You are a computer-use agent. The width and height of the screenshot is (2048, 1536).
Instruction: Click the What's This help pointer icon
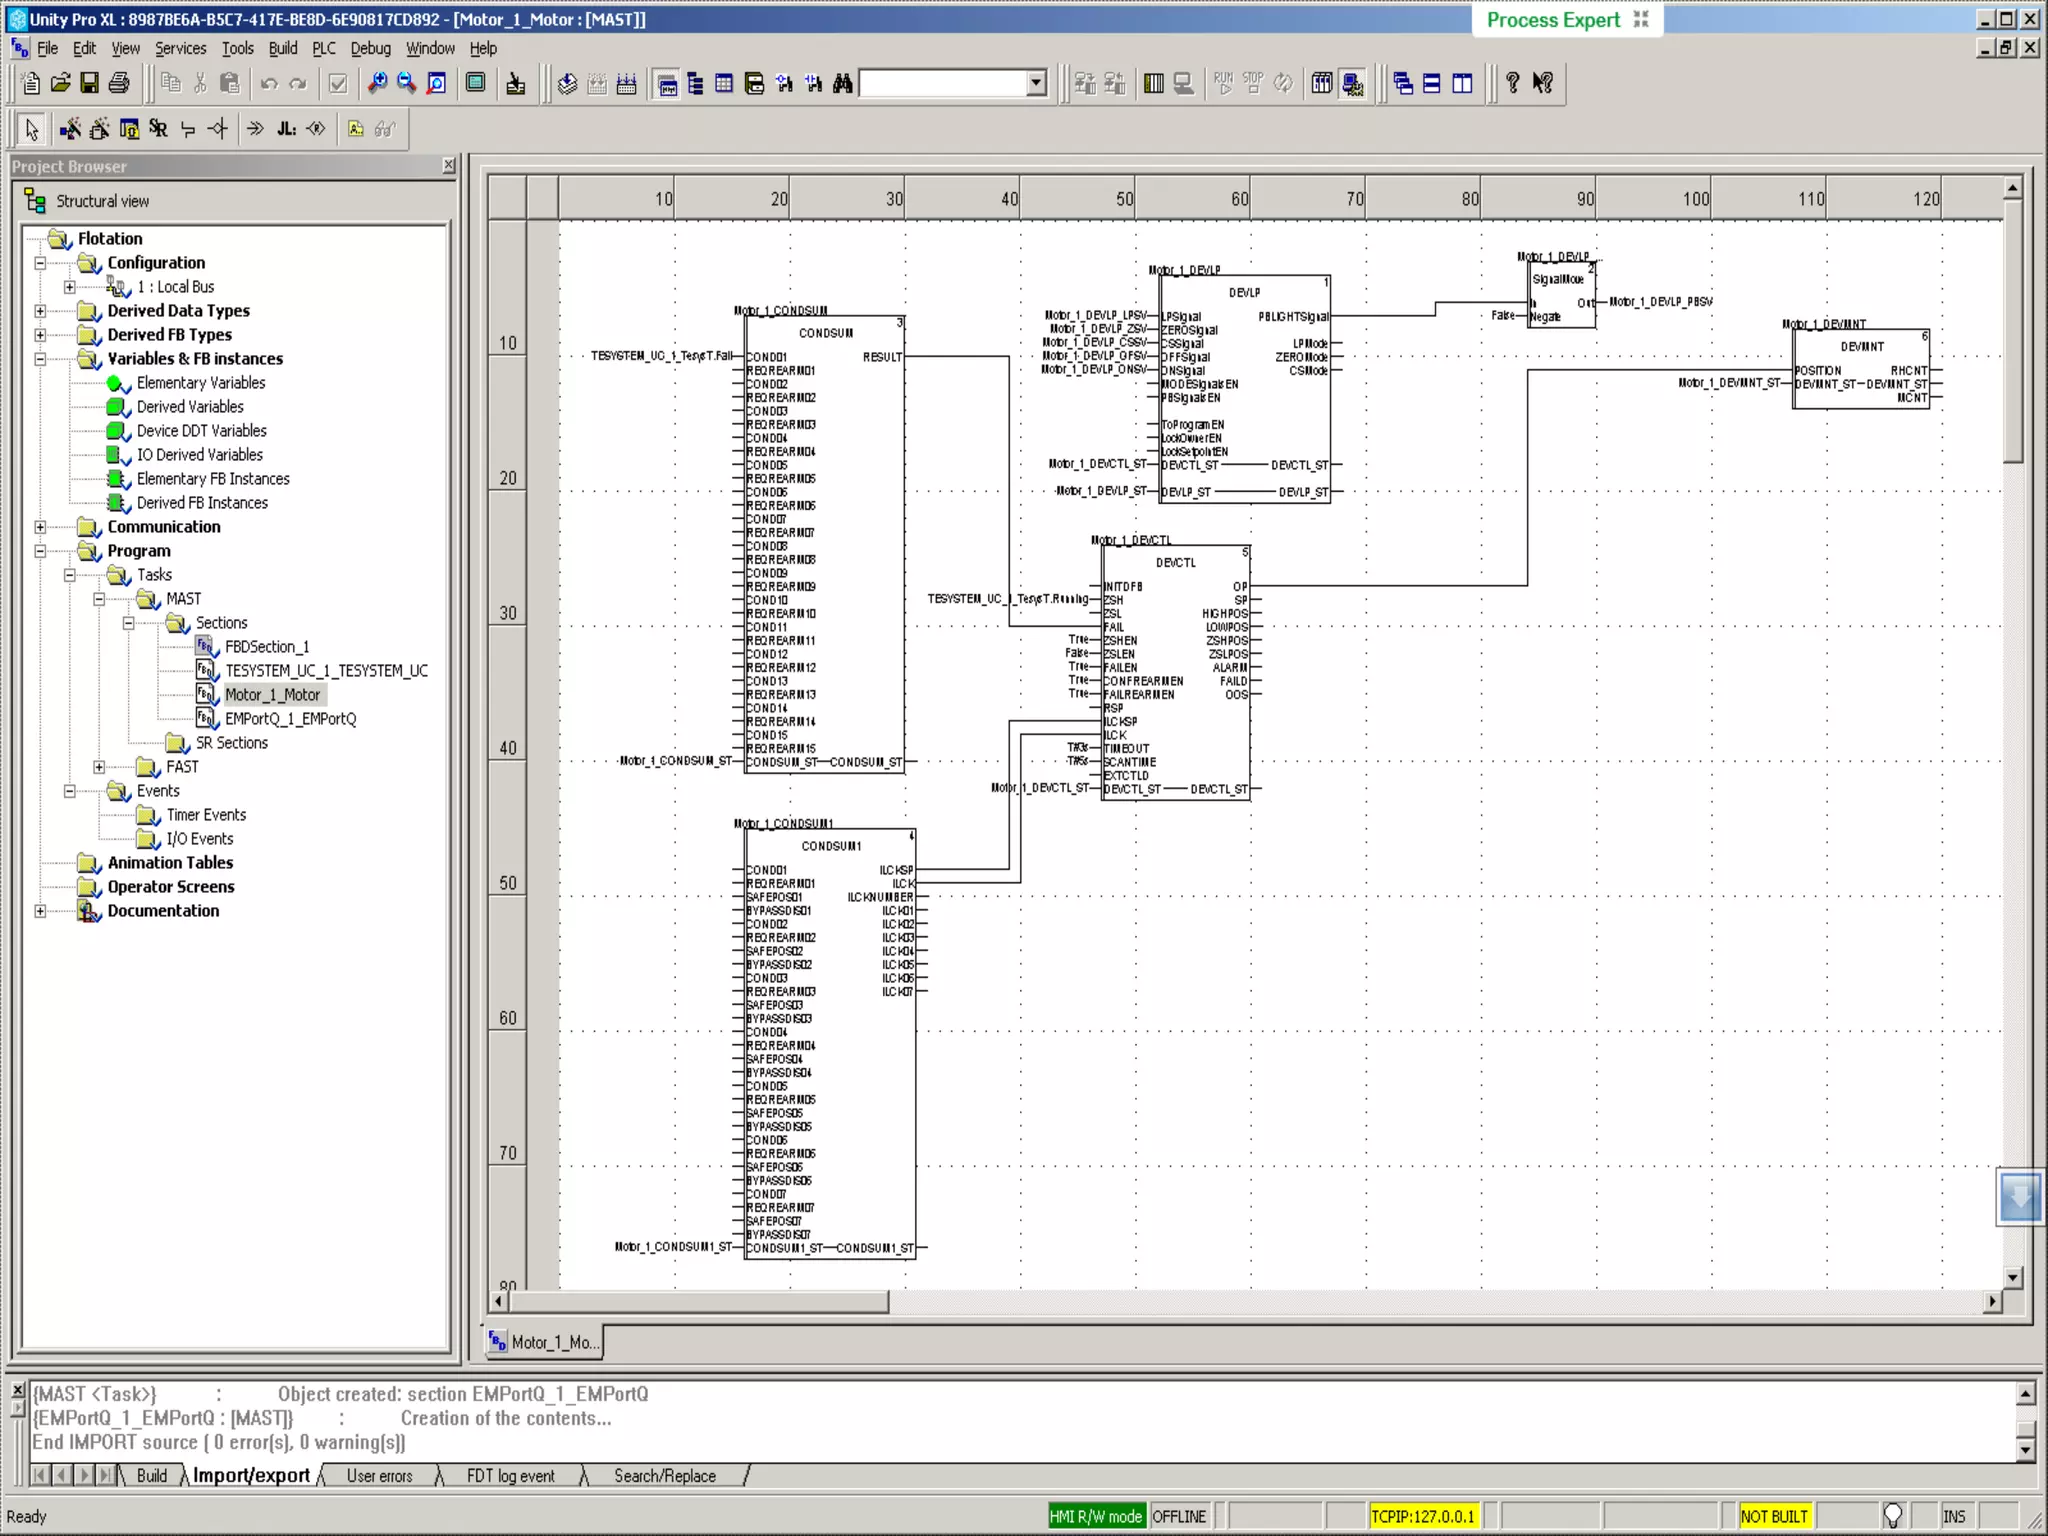tap(1543, 84)
